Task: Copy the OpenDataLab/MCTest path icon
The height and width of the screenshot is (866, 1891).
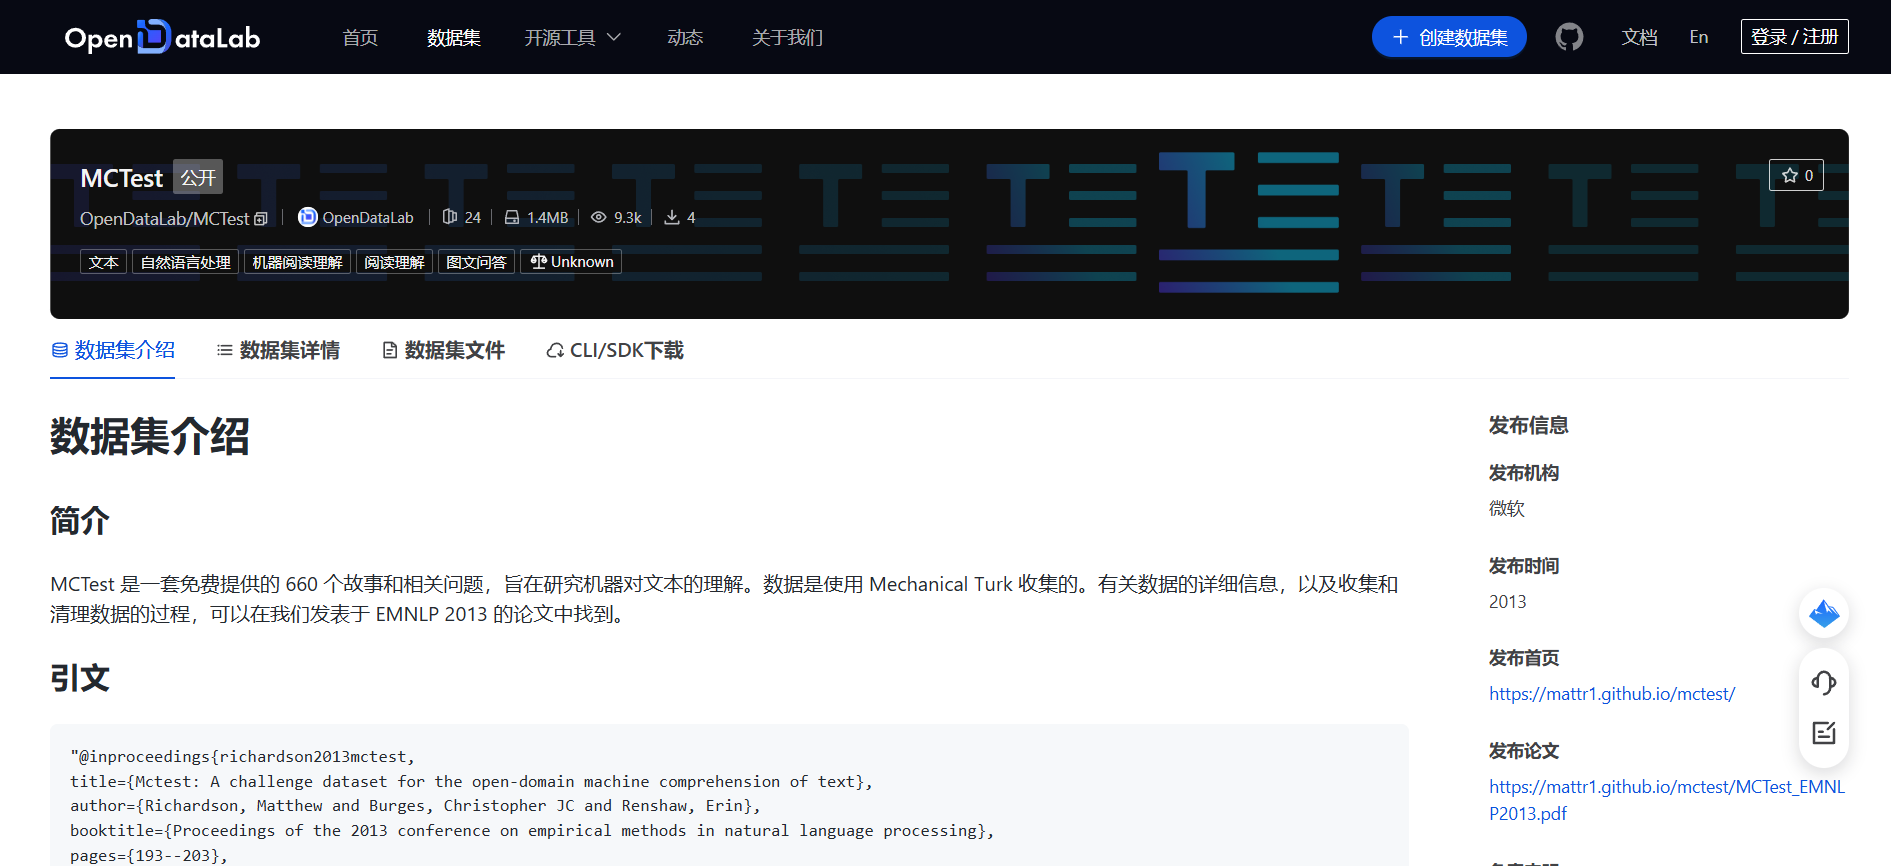Action: point(261,219)
